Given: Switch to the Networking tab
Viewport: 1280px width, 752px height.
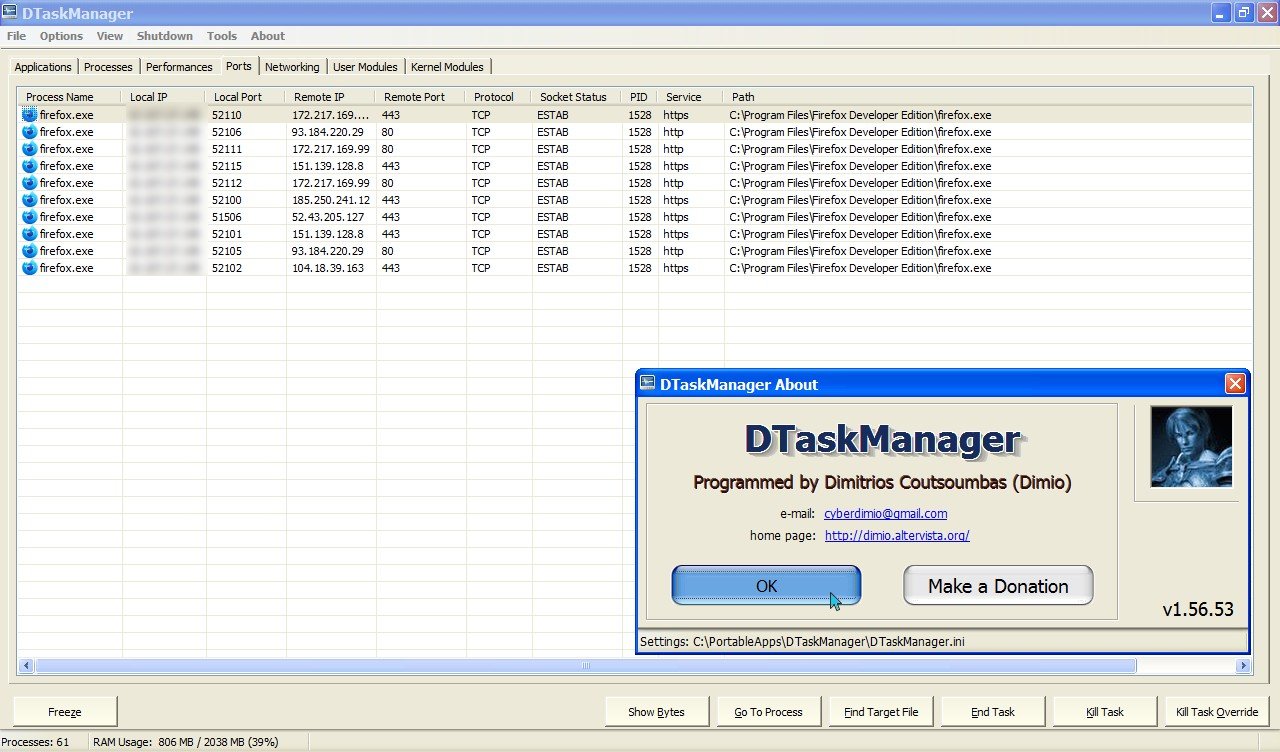Looking at the screenshot, I should tap(292, 67).
